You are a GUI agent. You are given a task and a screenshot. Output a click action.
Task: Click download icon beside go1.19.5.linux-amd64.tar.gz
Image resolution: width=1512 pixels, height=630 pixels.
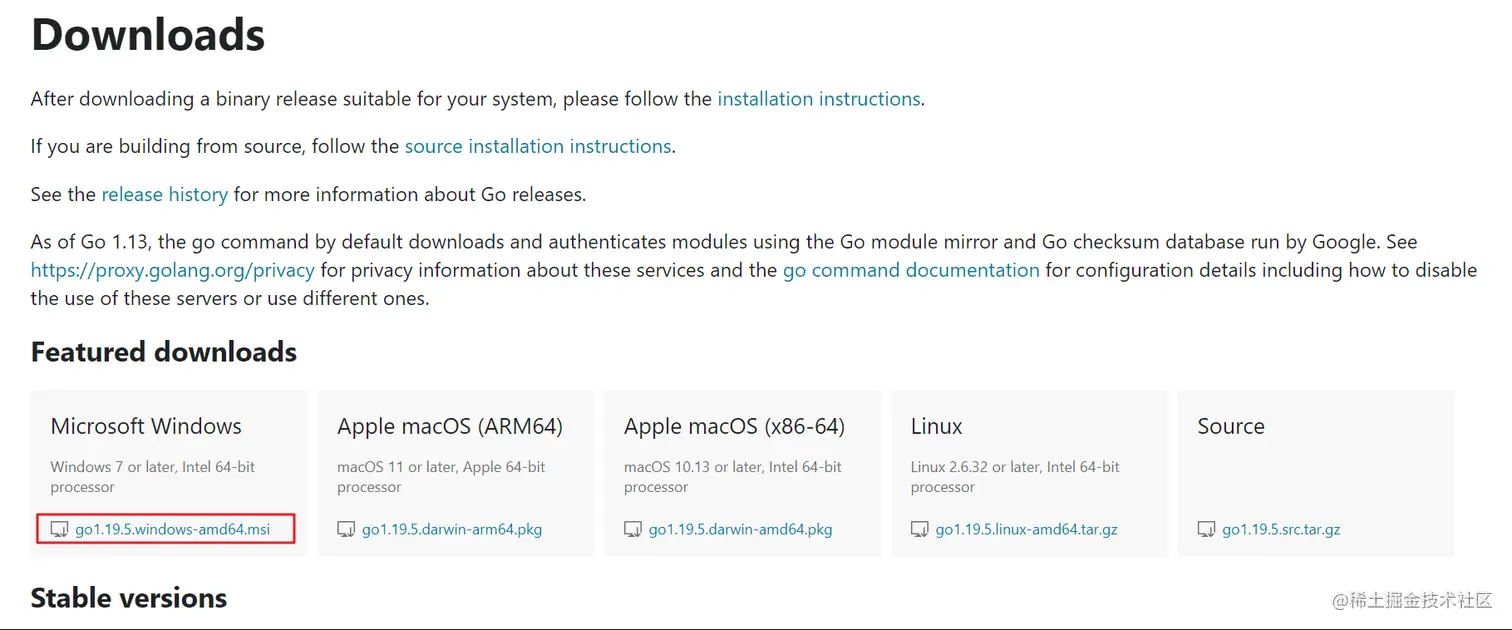920,529
